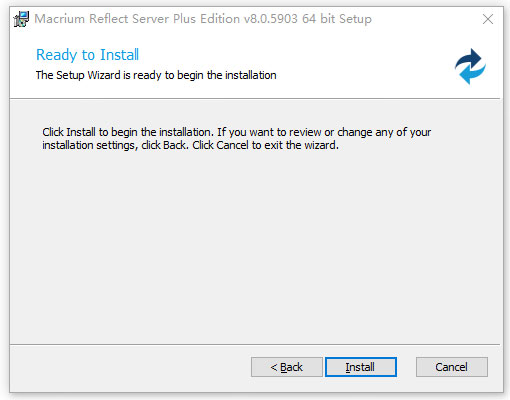The height and width of the screenshot is (400, 510).
Task: Click the light blue lower arrow of logo
Action: pyautogui.click(x=473, y=75)
